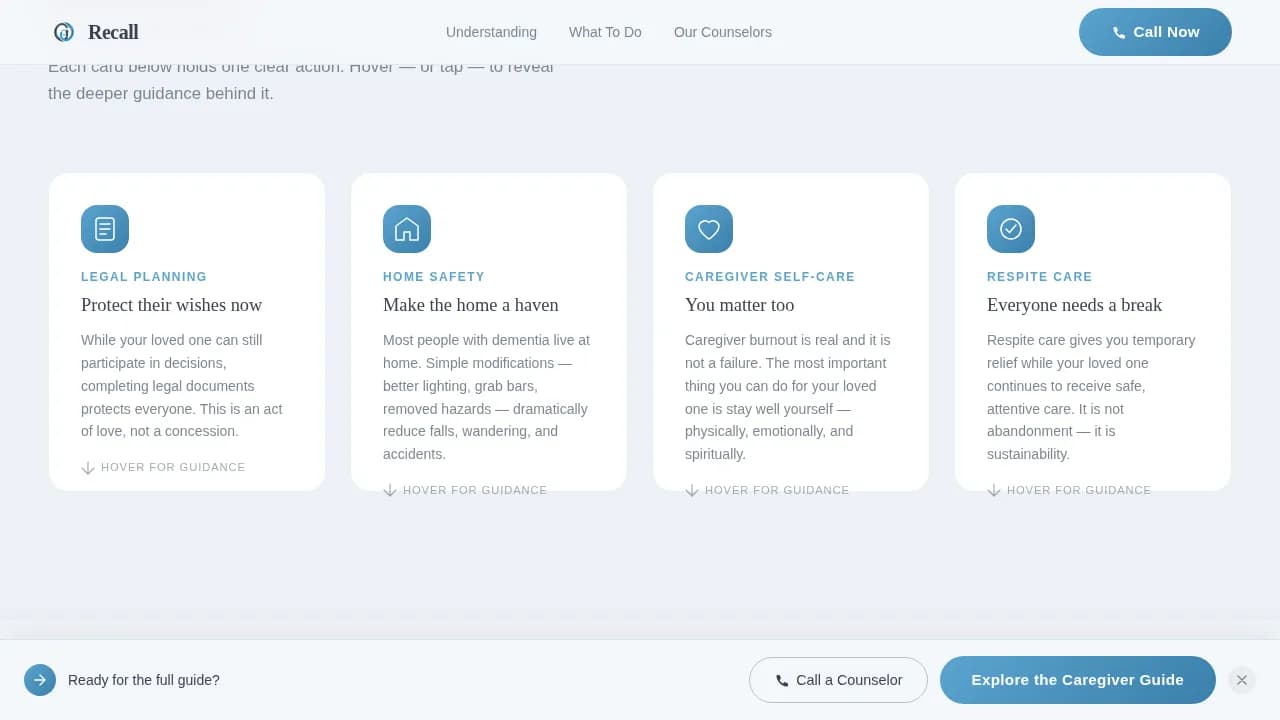
Task: Click Explore the Caregiver Guide button
Action: 1078,680
